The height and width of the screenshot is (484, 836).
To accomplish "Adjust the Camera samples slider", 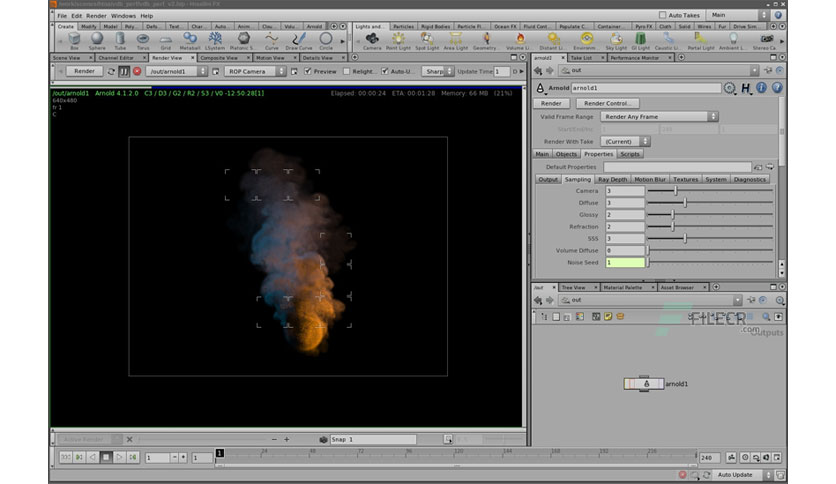I will click(x=710, y=191).
